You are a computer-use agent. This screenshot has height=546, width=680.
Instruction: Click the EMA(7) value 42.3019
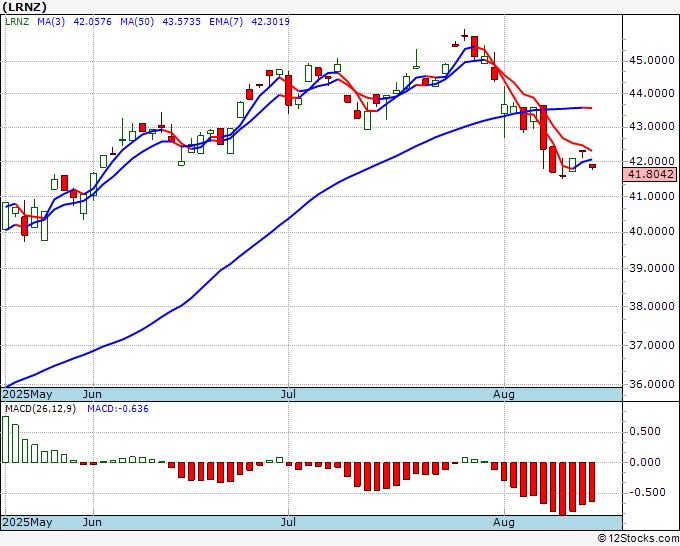[x=270, y=21]
